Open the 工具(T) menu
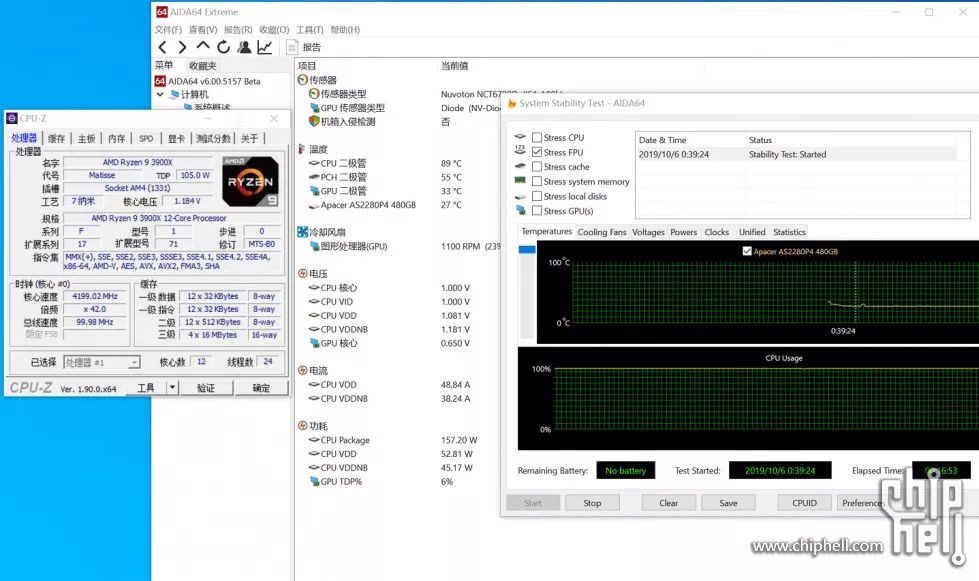Image resolution: width=979 pixels, height=581 pixels. (x=310, y=29)
